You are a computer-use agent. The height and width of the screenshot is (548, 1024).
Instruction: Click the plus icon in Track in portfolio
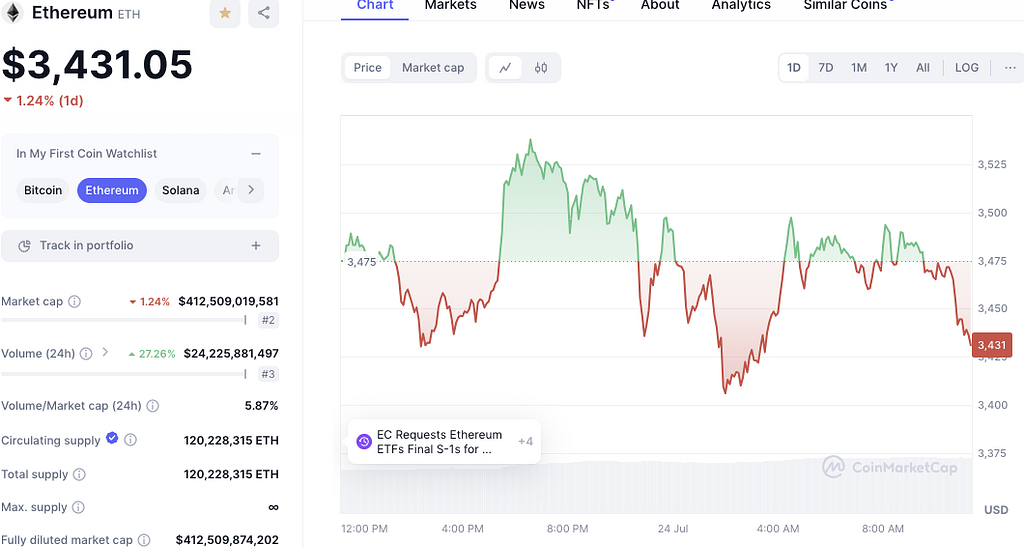[256, 246]
